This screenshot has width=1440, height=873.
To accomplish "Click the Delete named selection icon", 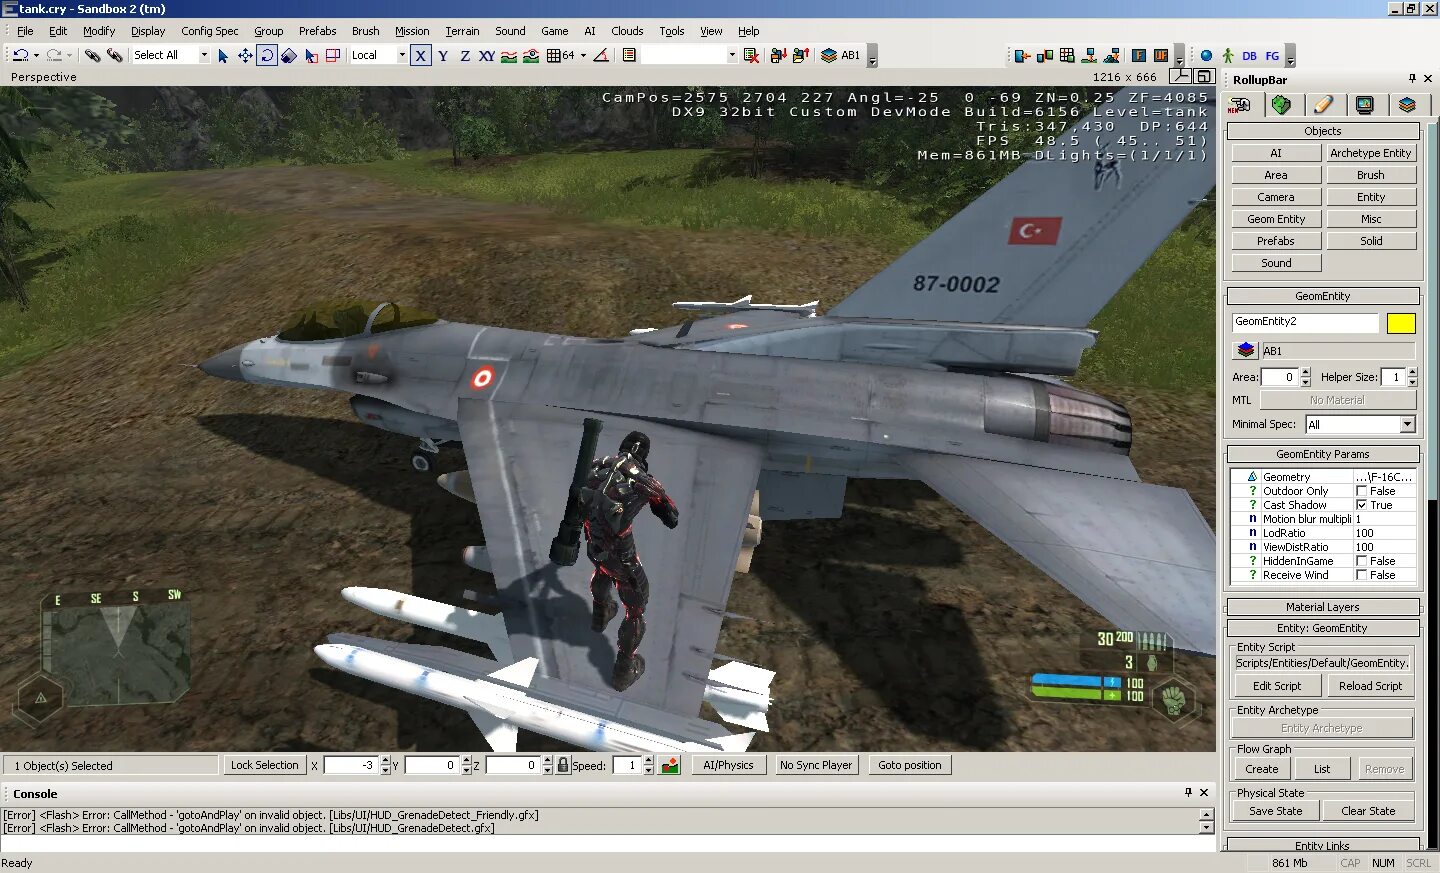I will click(752, 56).
